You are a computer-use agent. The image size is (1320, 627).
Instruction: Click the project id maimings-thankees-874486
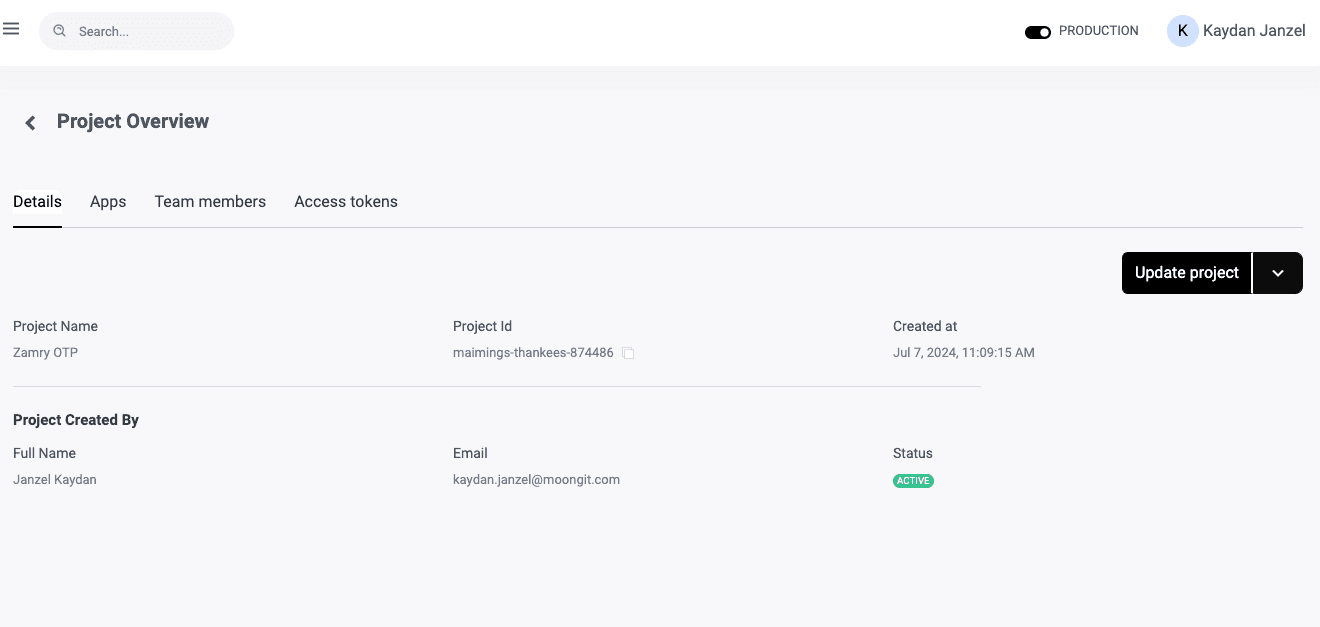(x=533, y=353)
